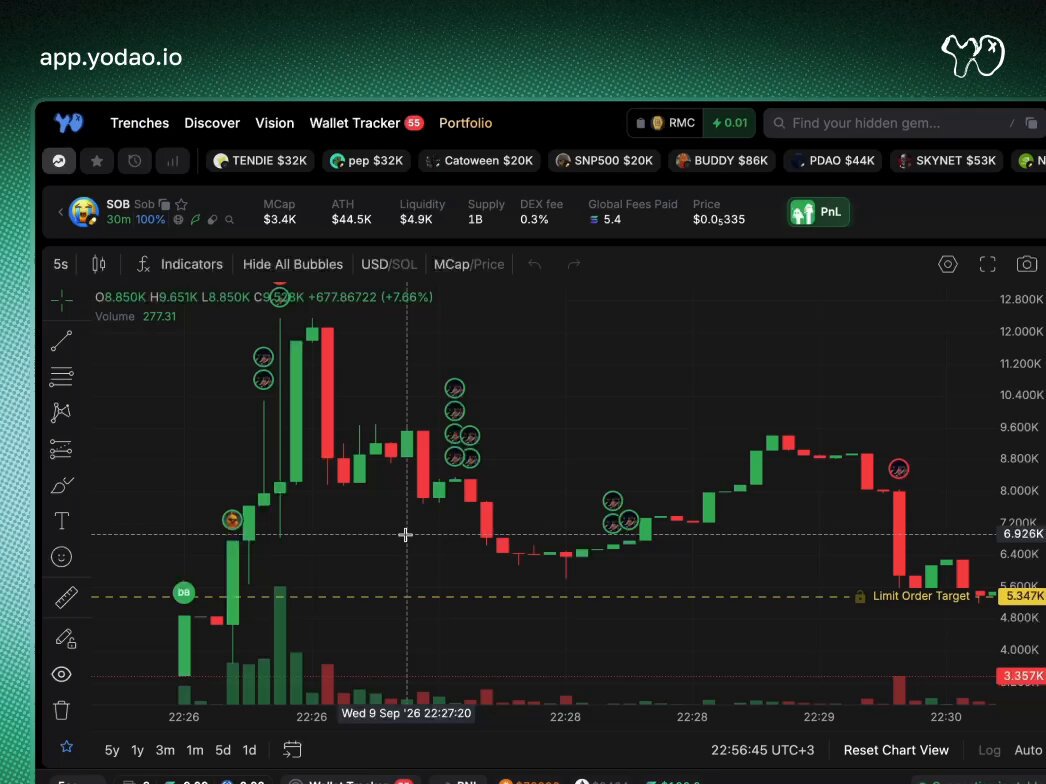Lock all drawing tools
The image size is (1046, 784).
65,639
